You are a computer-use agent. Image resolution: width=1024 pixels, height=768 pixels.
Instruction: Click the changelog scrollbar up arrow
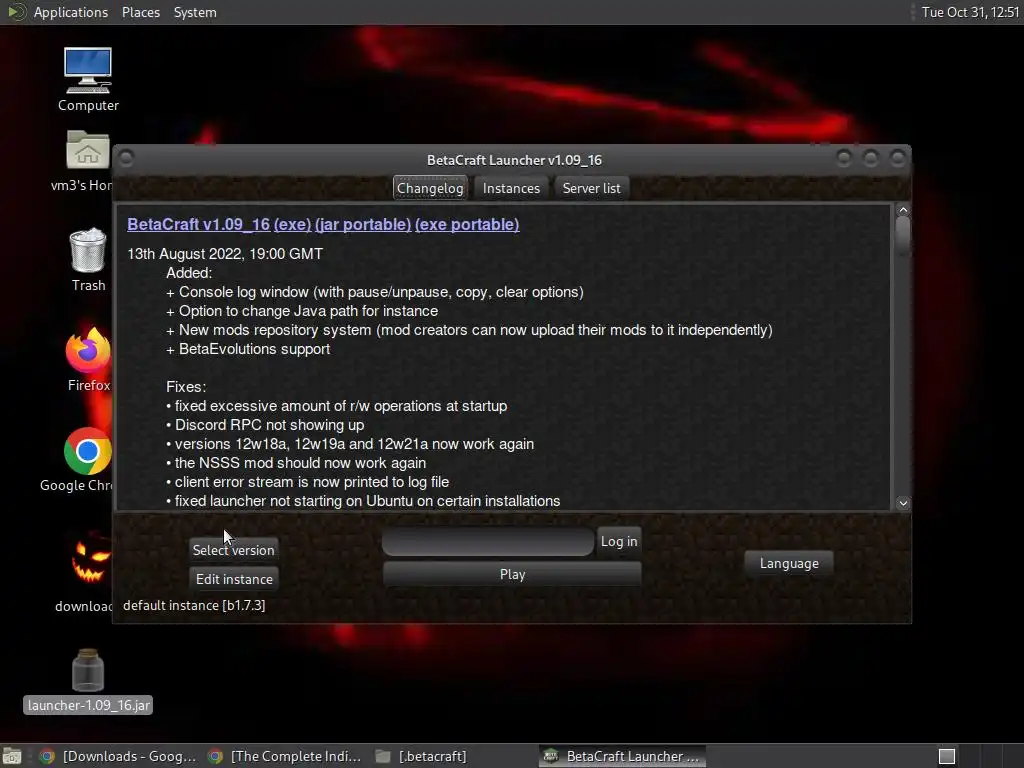903,210
